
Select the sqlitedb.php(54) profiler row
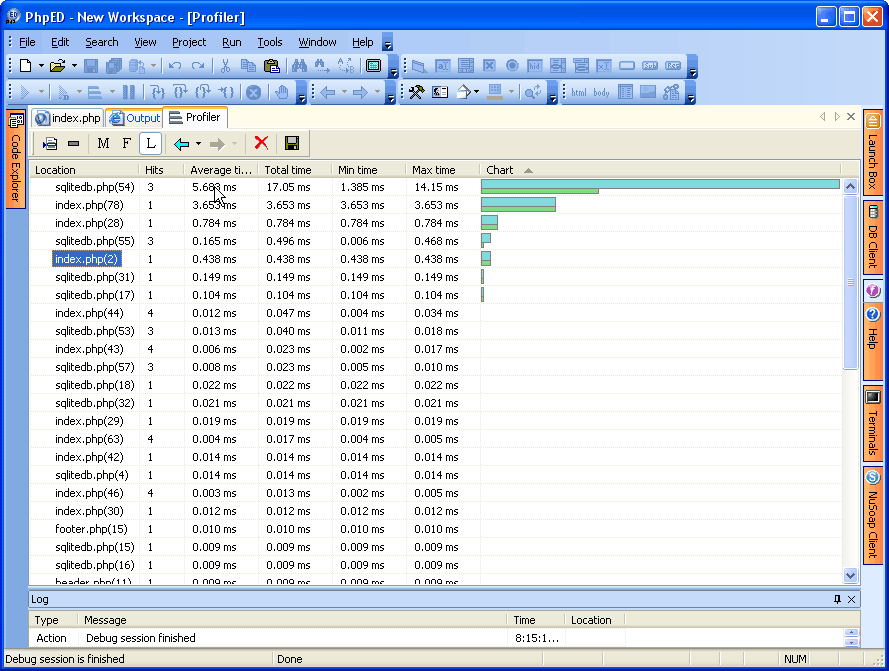88,187
